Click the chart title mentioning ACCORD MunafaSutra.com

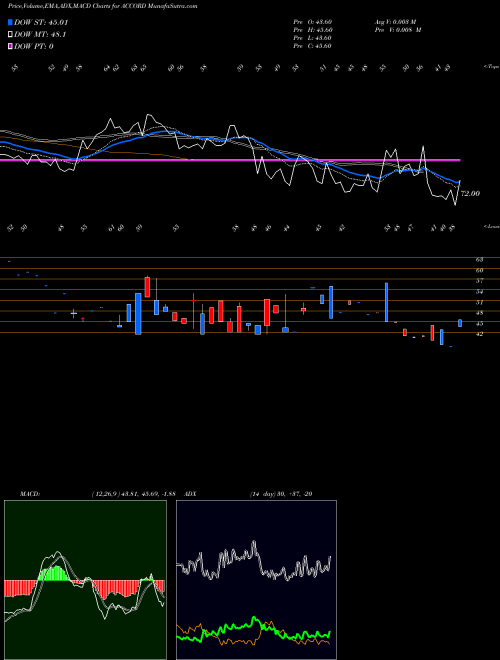pos(103,6)
